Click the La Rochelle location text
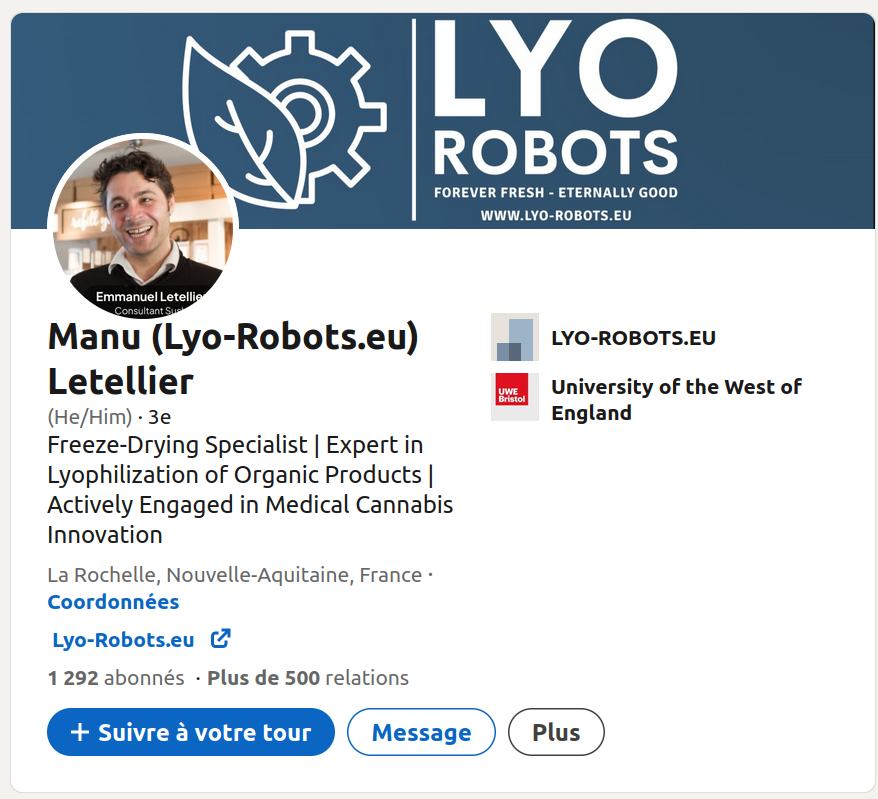The width and height of the screenshot is (878, 799). point(234,575)
